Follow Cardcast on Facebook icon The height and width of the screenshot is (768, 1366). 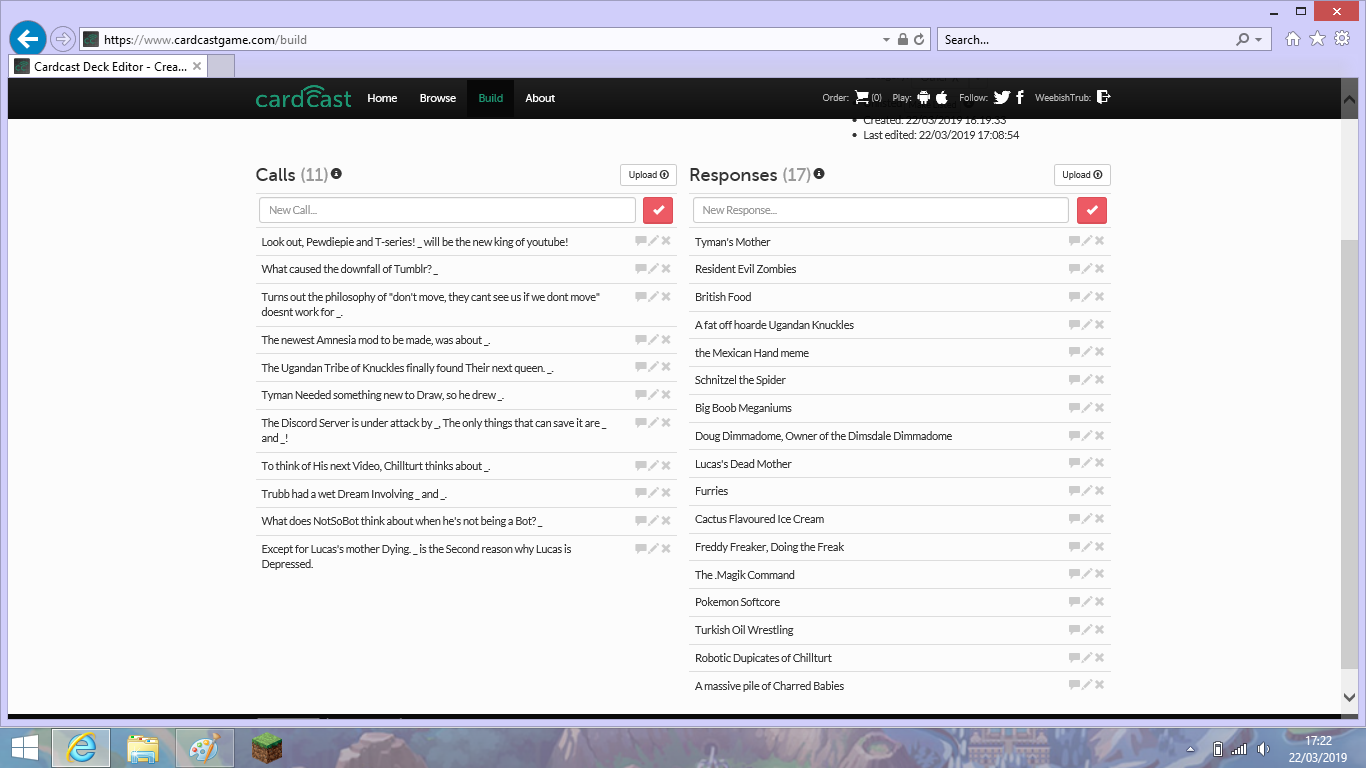1020,98
